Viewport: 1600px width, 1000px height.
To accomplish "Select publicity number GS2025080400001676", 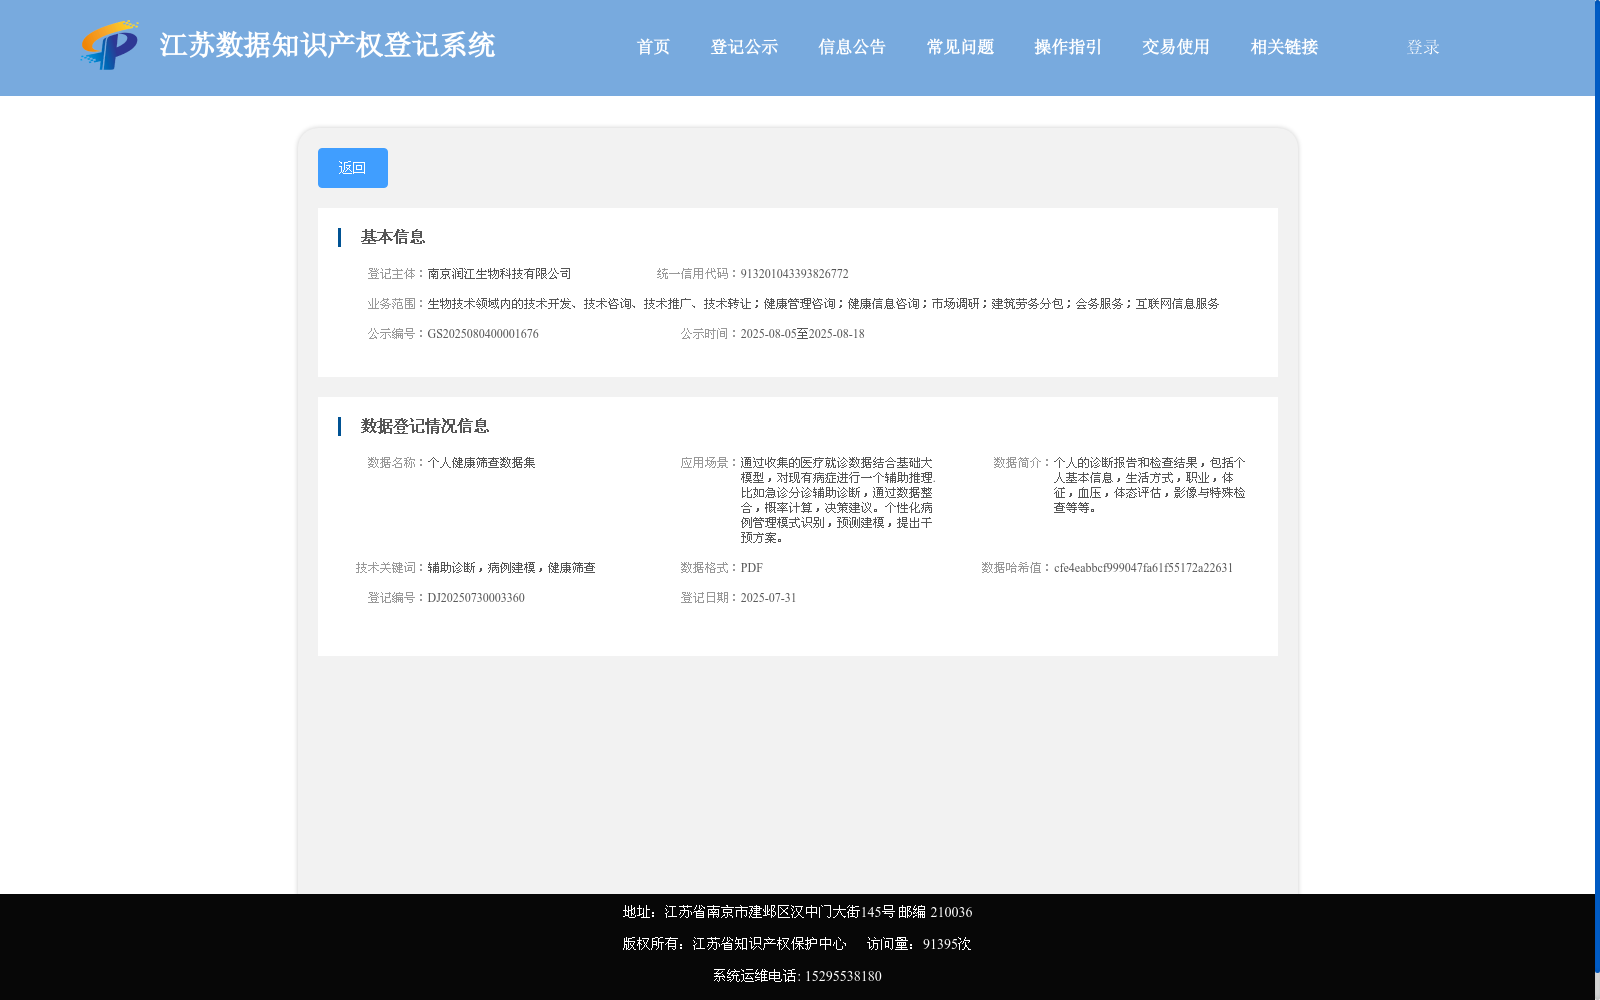I will [483, 334].
